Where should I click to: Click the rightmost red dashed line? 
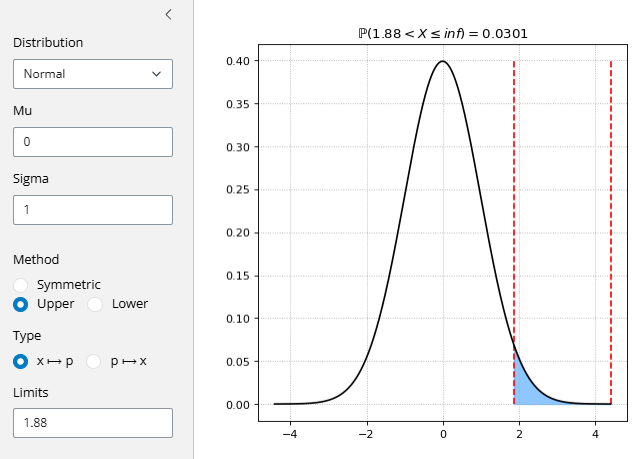(611, 200)
